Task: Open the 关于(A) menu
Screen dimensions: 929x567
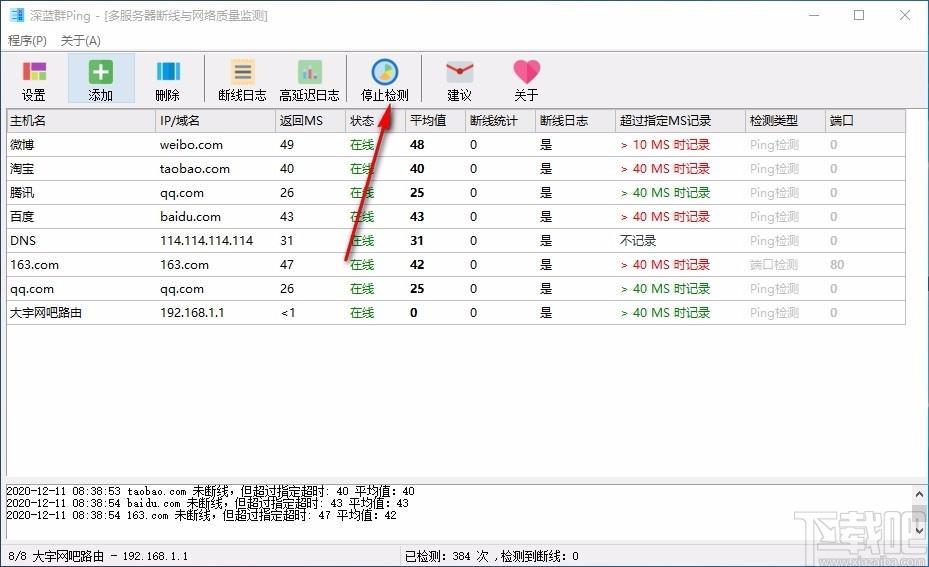Action: 81,40
